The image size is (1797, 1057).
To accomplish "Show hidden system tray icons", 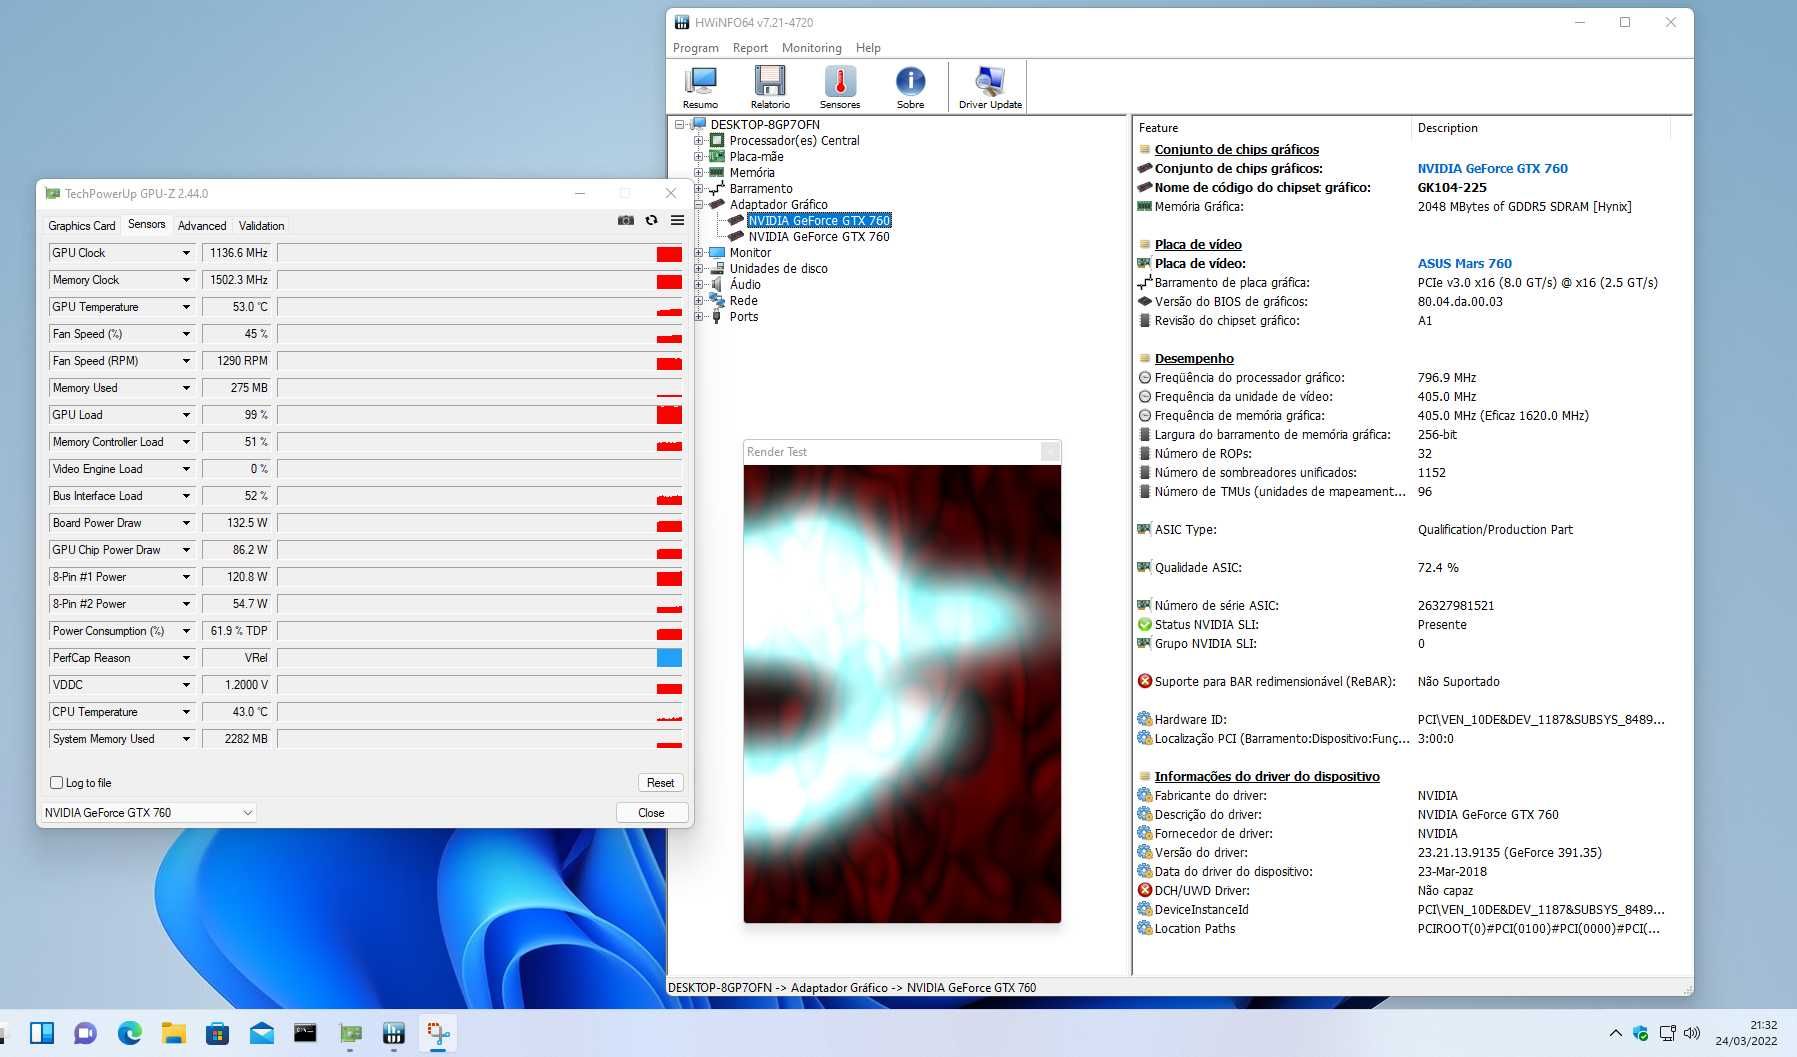I will tap(1615, 1033).
